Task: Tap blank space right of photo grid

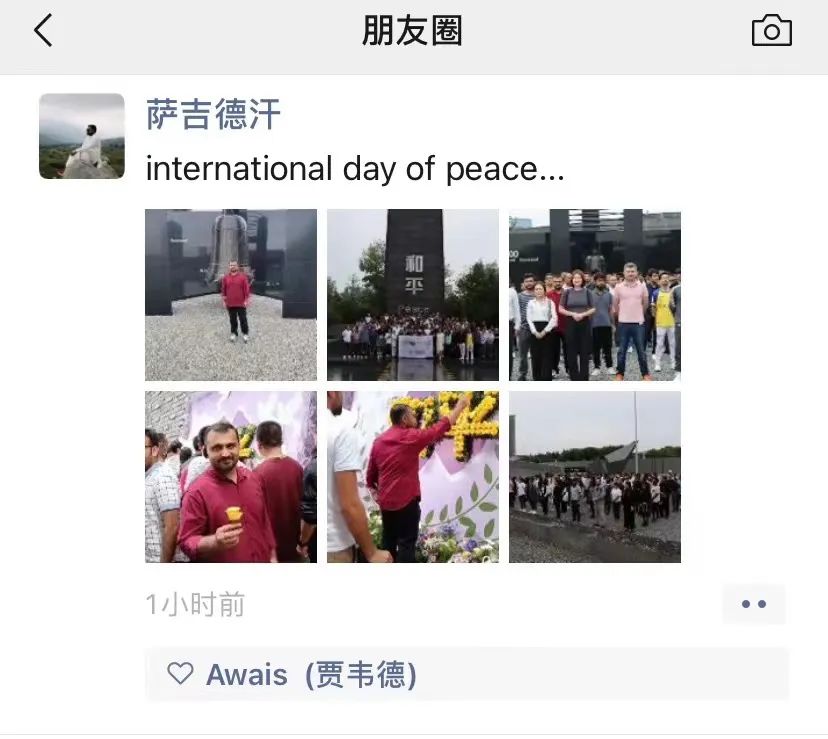Action: (x=750, y=386)
